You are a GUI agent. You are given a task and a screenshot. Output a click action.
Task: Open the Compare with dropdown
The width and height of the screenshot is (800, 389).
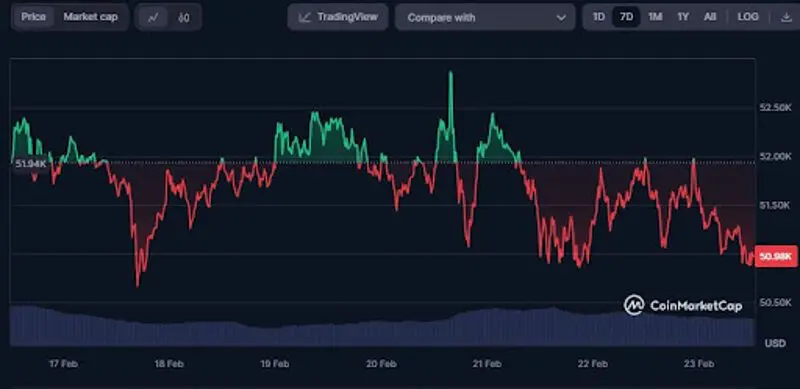pos(485,17)
